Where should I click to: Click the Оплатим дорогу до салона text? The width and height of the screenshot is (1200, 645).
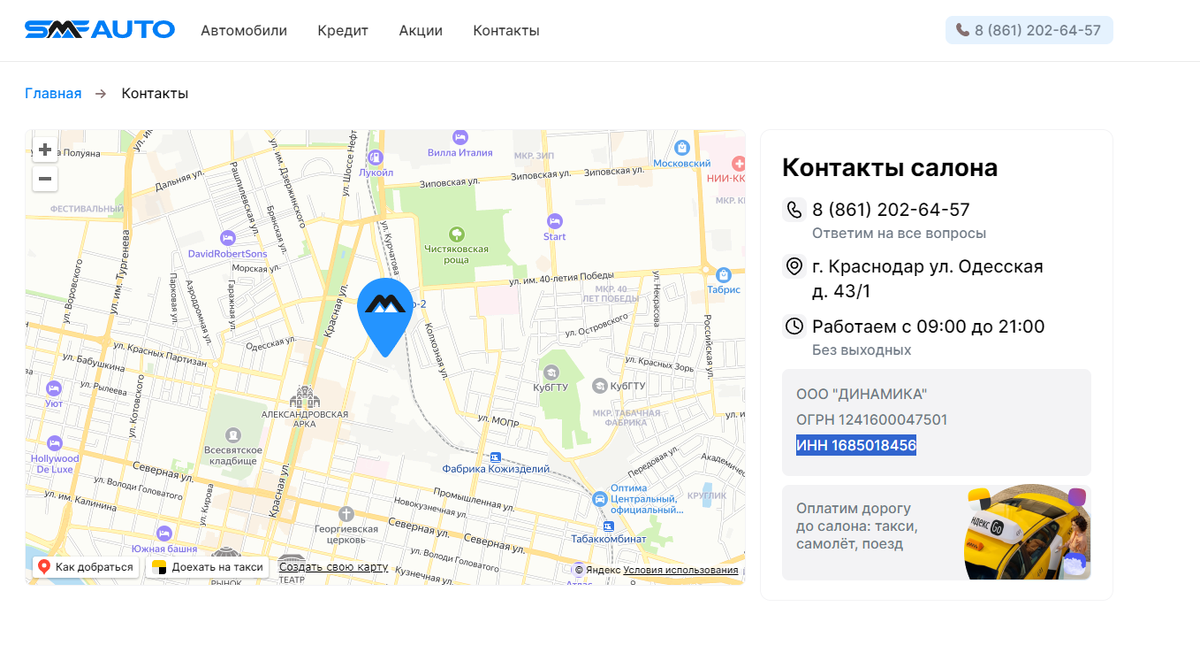click(857, 526)
